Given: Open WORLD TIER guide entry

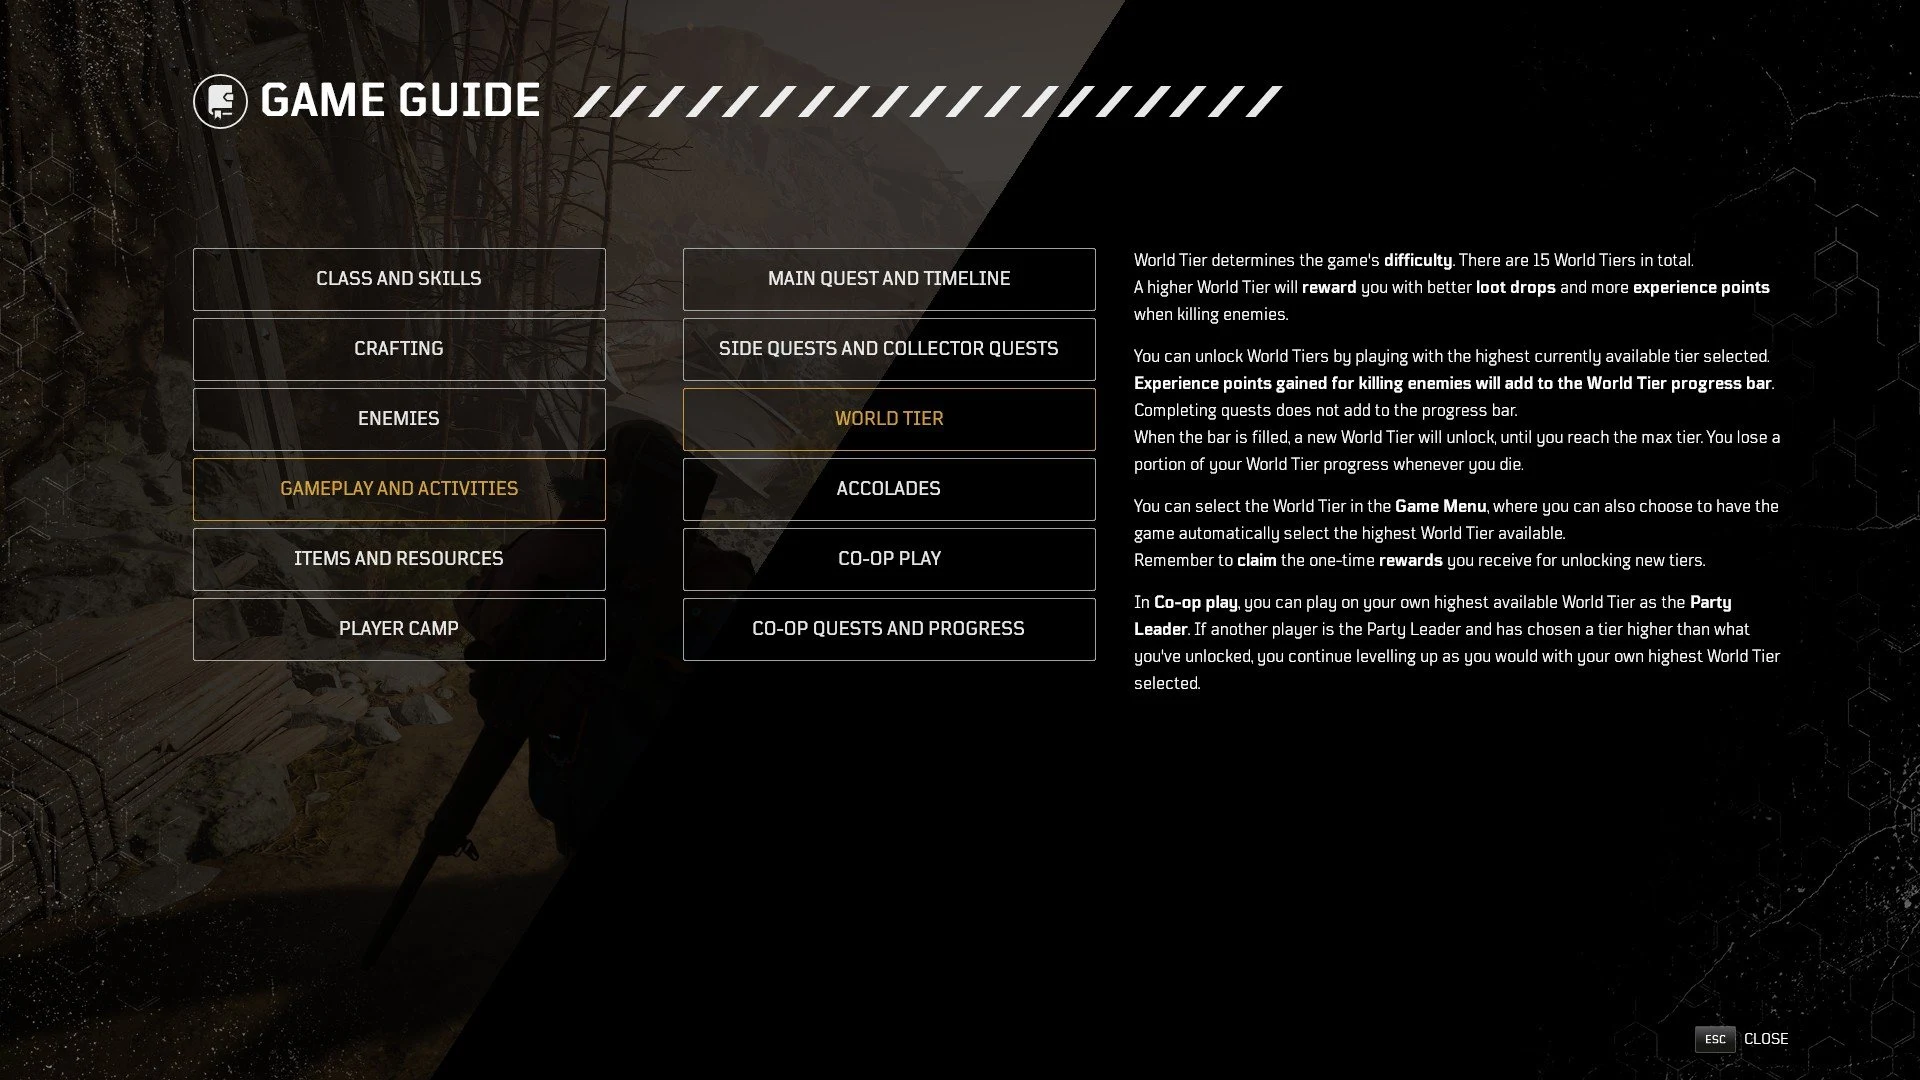Looking at the screenshot, I should tap(887, 418).
